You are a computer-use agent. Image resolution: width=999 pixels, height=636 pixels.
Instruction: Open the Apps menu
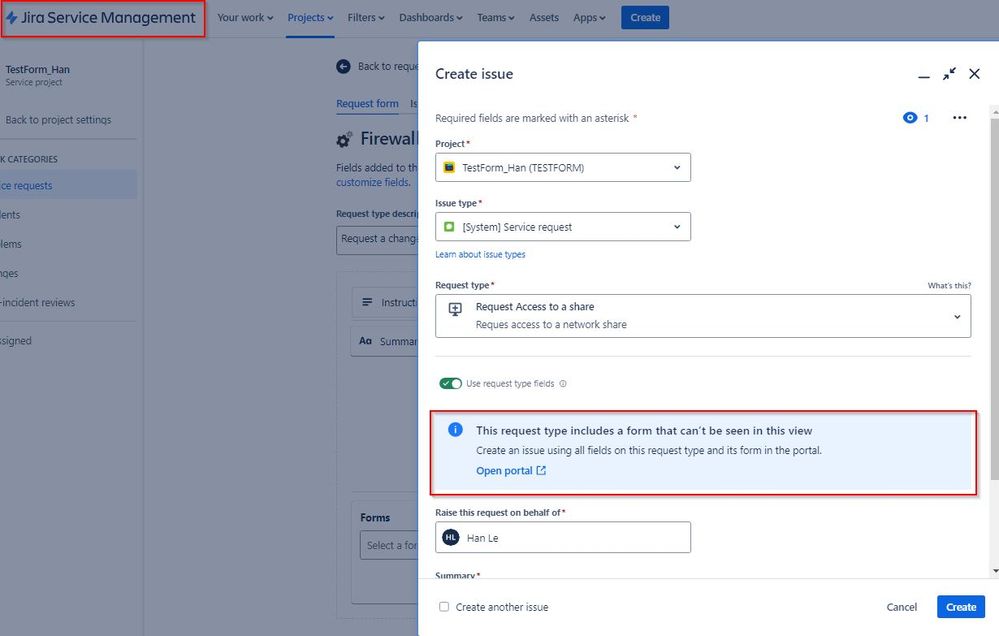tap(589, 18)
